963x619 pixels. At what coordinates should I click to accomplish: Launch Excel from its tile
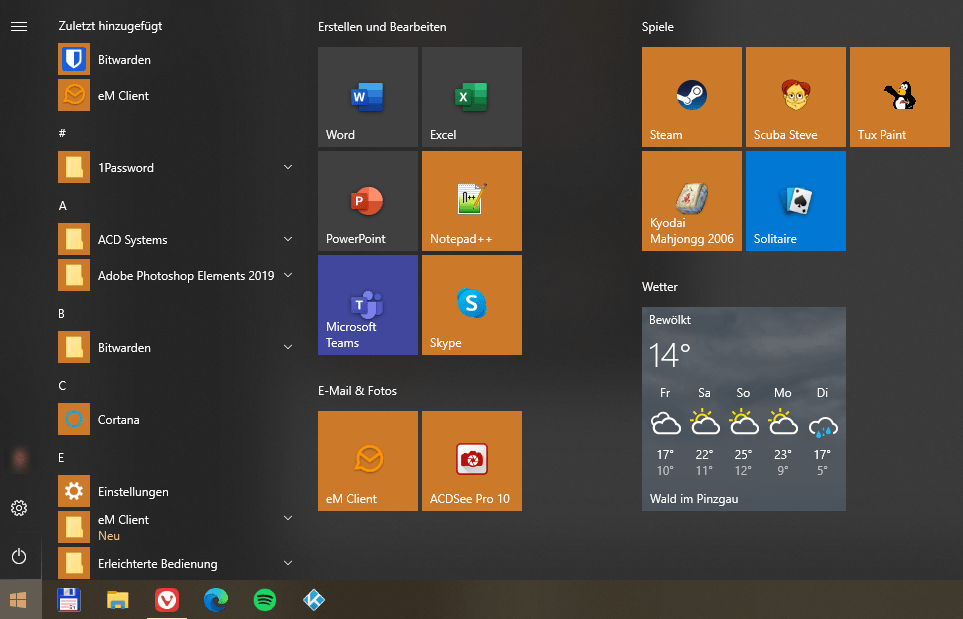472,97
